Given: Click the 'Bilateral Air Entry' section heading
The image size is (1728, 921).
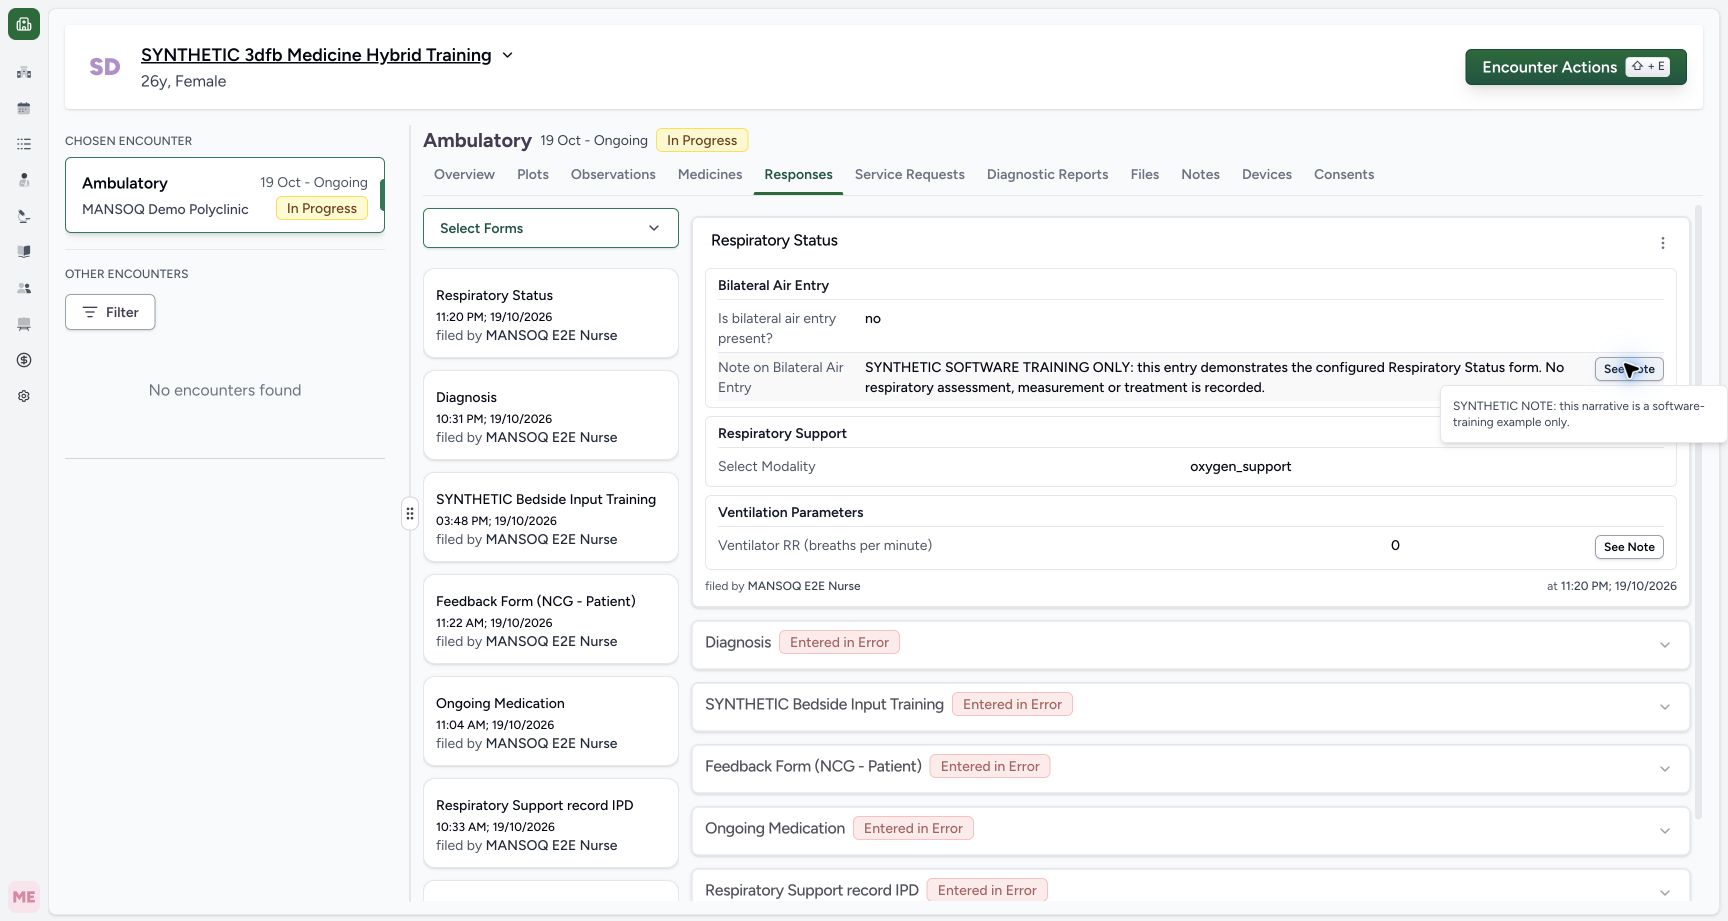Looking at the screenshot, I should (x=773, y=285).
